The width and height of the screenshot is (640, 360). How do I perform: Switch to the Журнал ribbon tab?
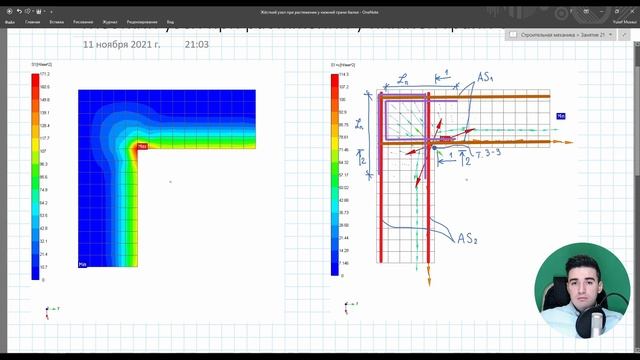[x=110, y=22]
